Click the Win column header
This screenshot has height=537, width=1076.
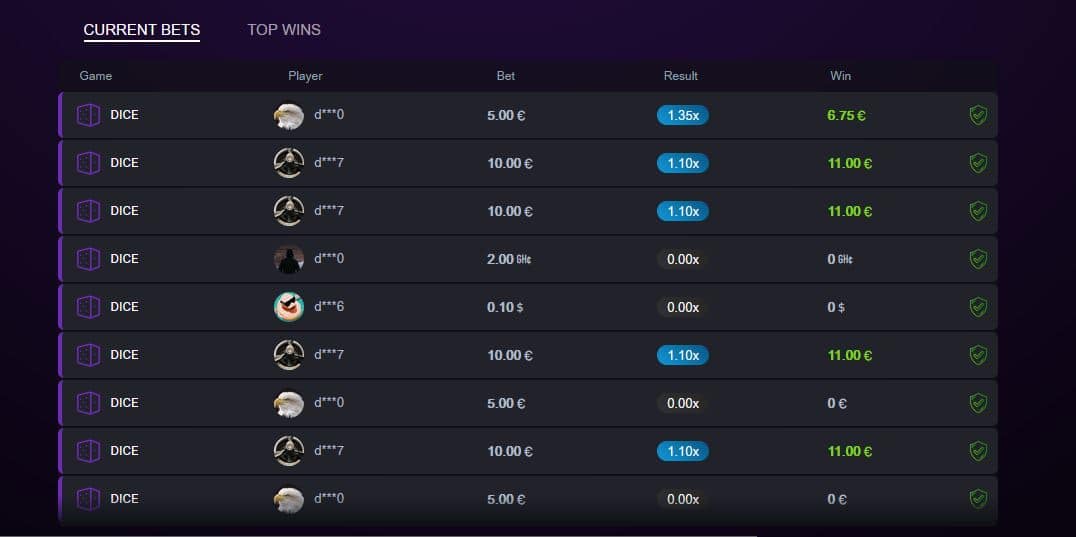[x=841, y=75]
